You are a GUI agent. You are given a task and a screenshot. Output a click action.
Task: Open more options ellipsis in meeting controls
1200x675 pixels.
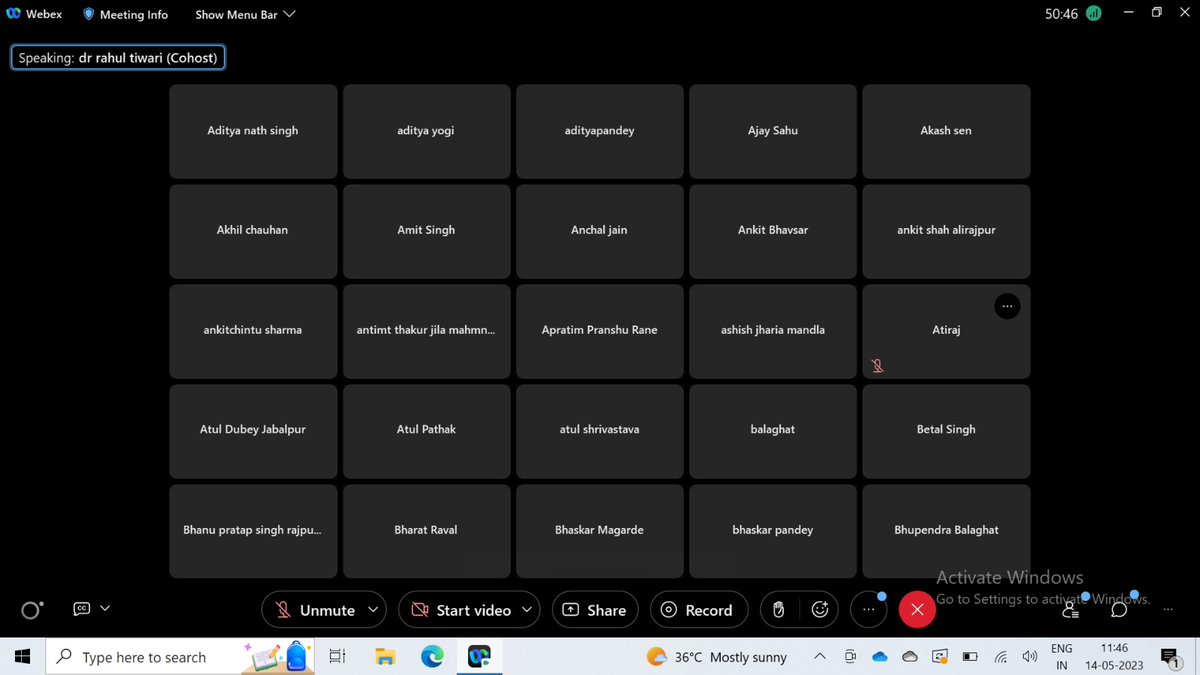[x=868, y=610]
